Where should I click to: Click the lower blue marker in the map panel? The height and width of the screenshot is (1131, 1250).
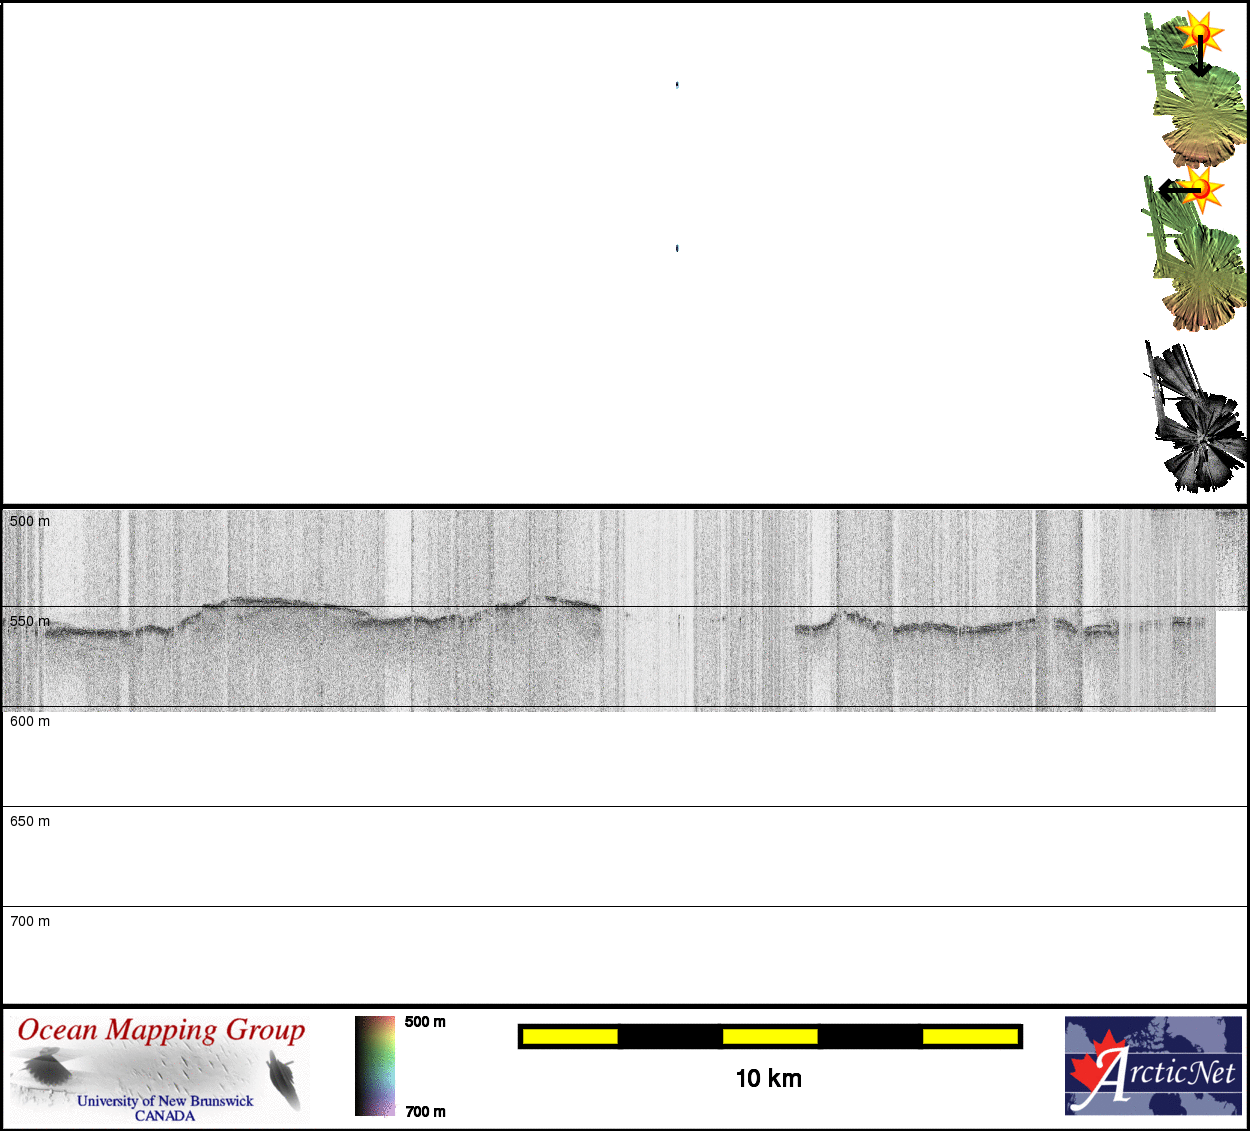tap(677, 248)
